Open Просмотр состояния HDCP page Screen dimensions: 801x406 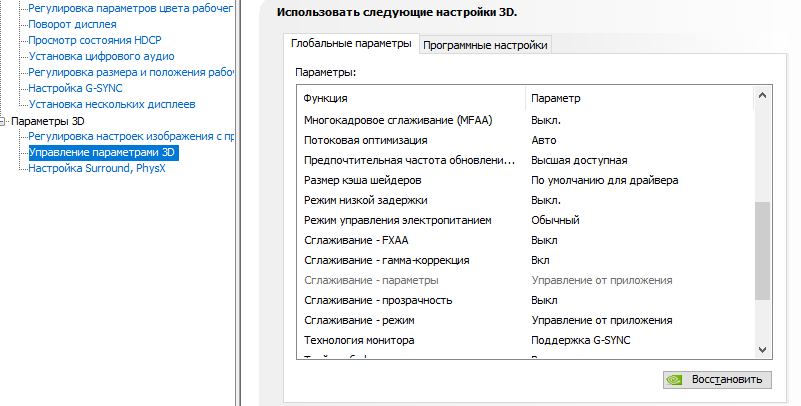[95, 40]
